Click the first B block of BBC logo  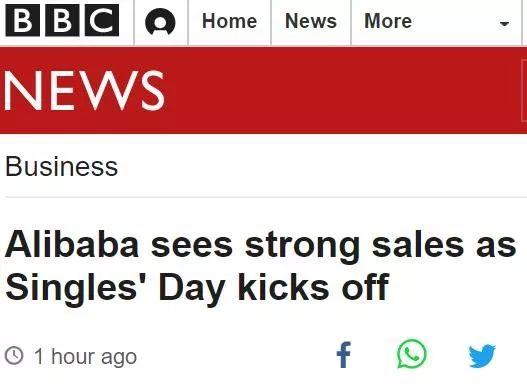coord(23,22)
